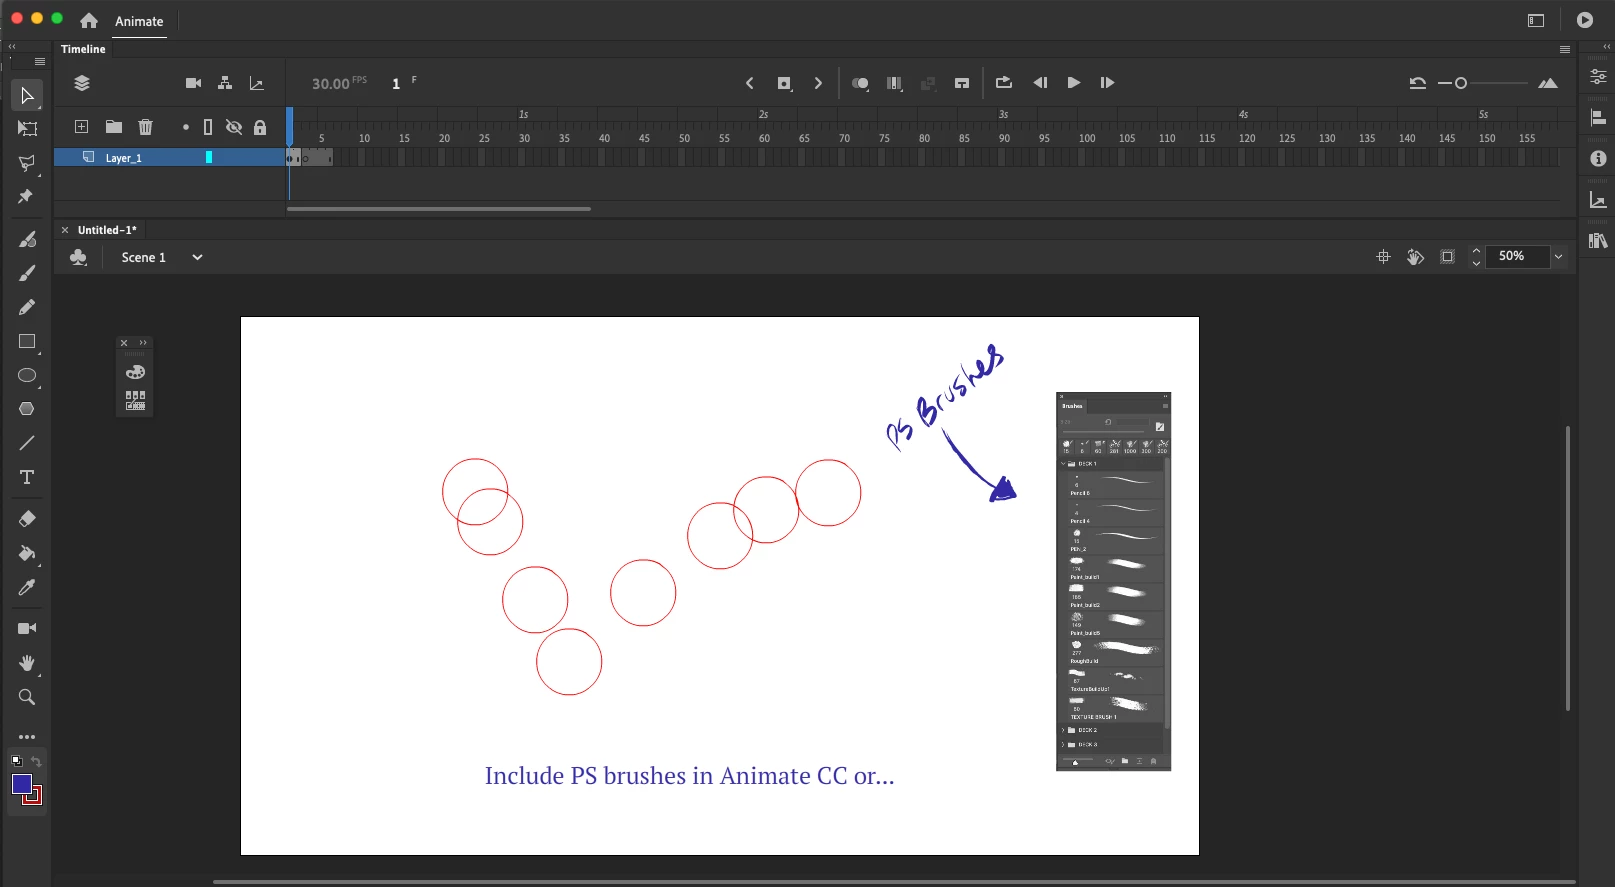This screenshot has height=887, width=1615.
Task: Play the timeline animation
Action: [x=1074, y=83]
